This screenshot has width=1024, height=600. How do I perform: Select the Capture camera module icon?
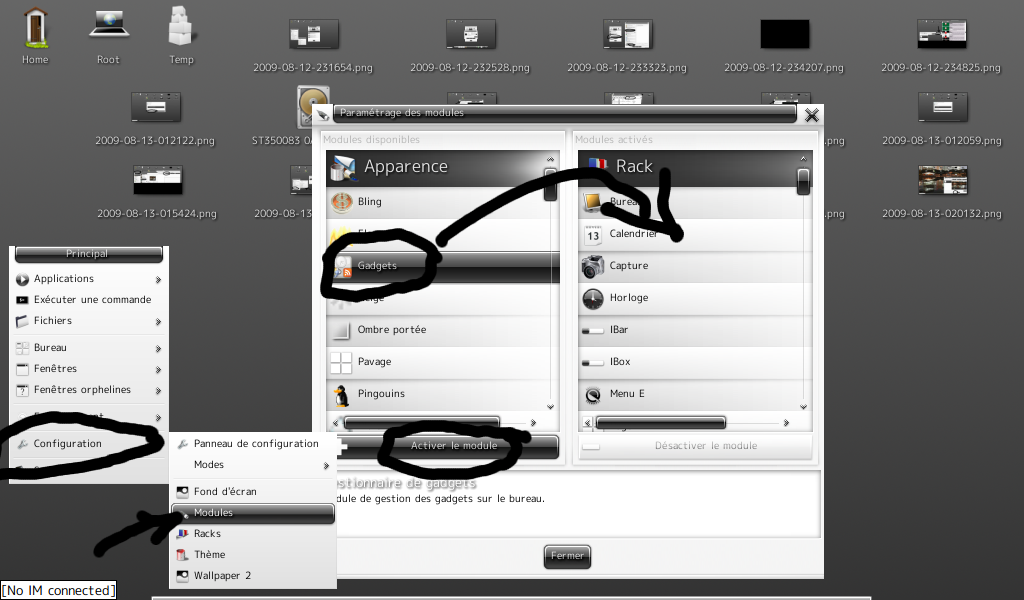click(x=593, y=266)
